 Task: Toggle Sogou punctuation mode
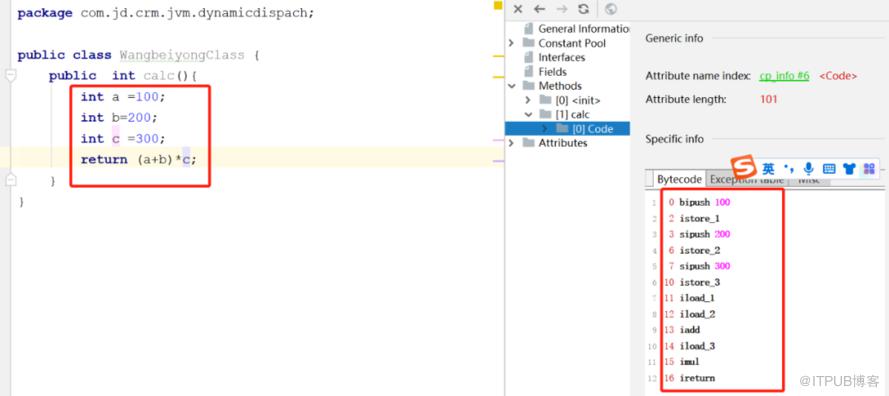[789, 168]
